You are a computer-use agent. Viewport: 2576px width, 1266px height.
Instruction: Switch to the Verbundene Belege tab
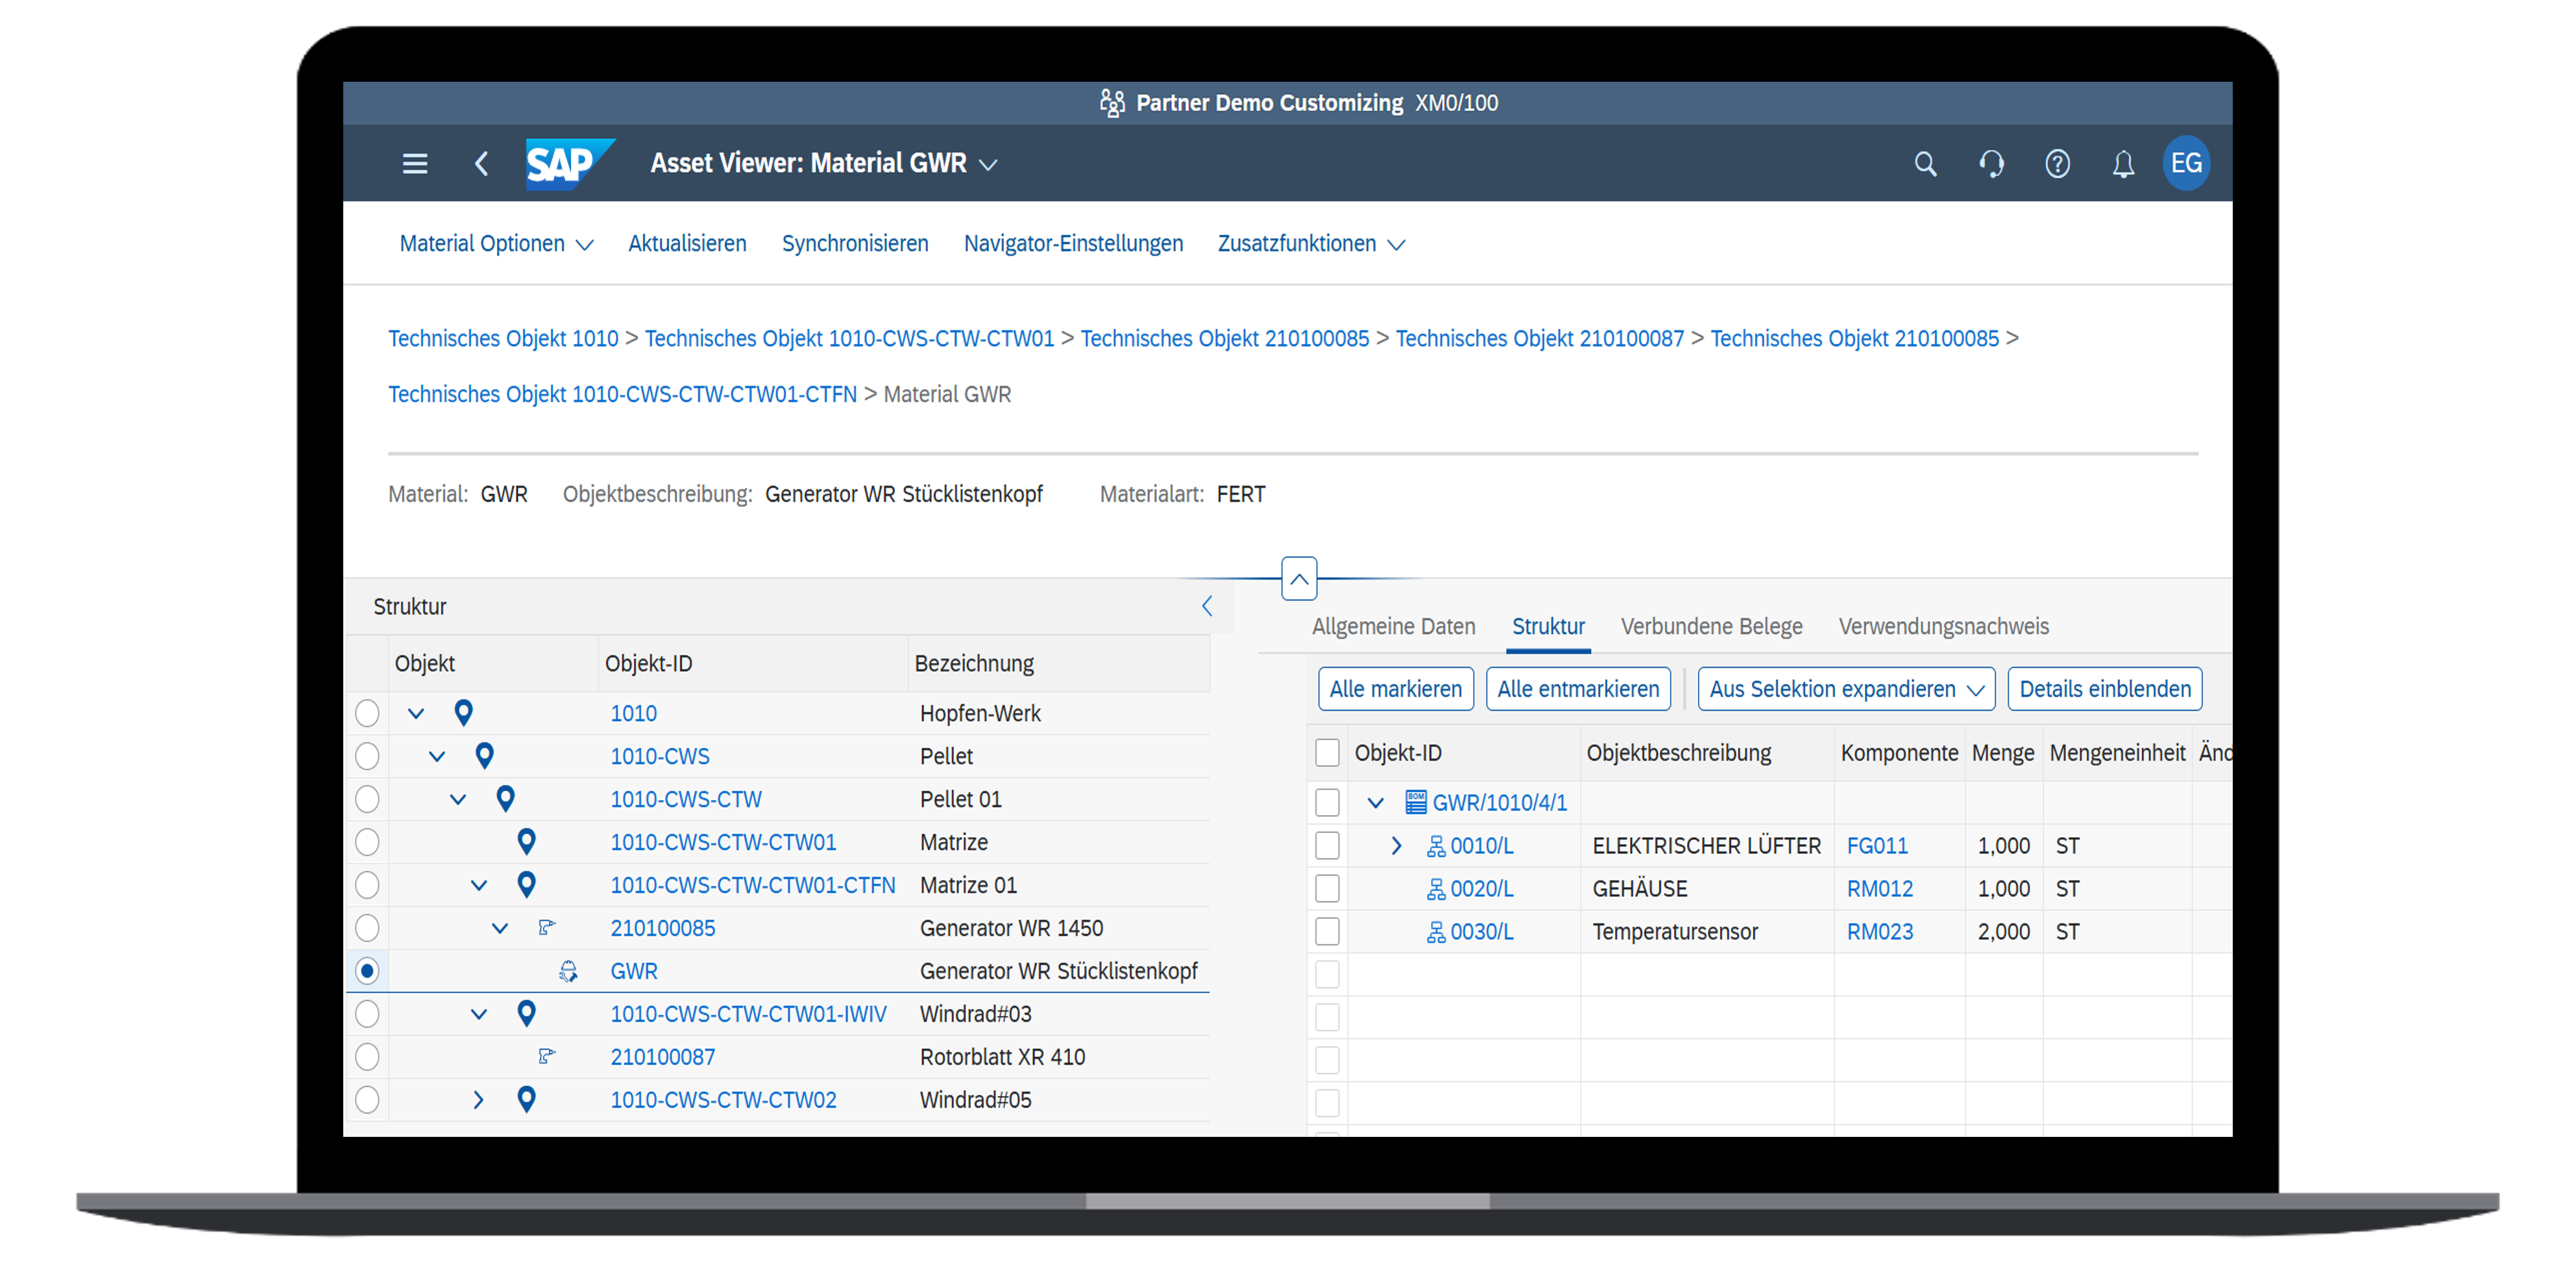pyautogui.click(x=1711, y=626)
